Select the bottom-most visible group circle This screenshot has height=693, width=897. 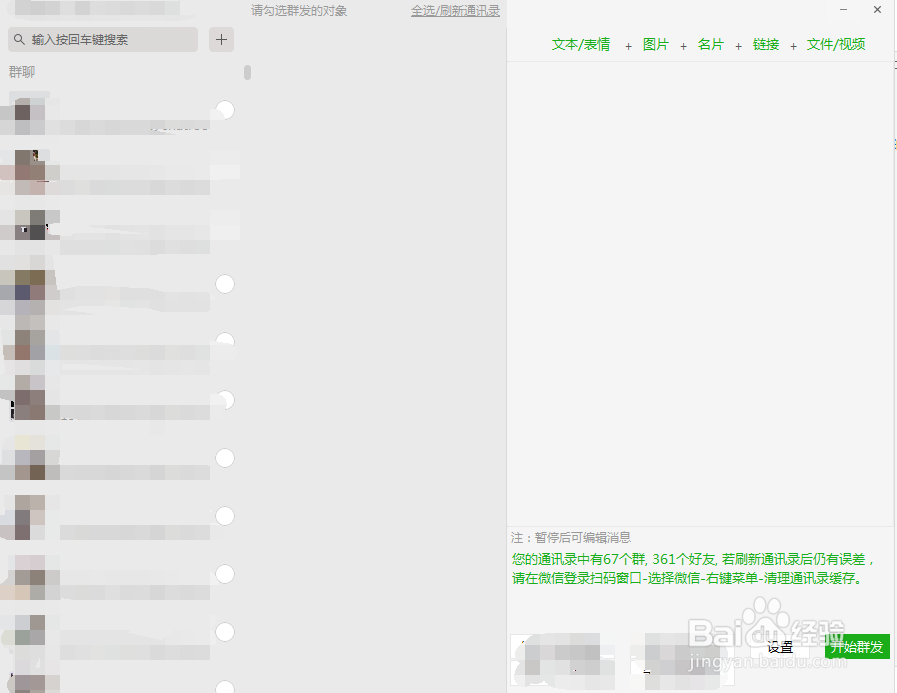(x=225, y=686)
